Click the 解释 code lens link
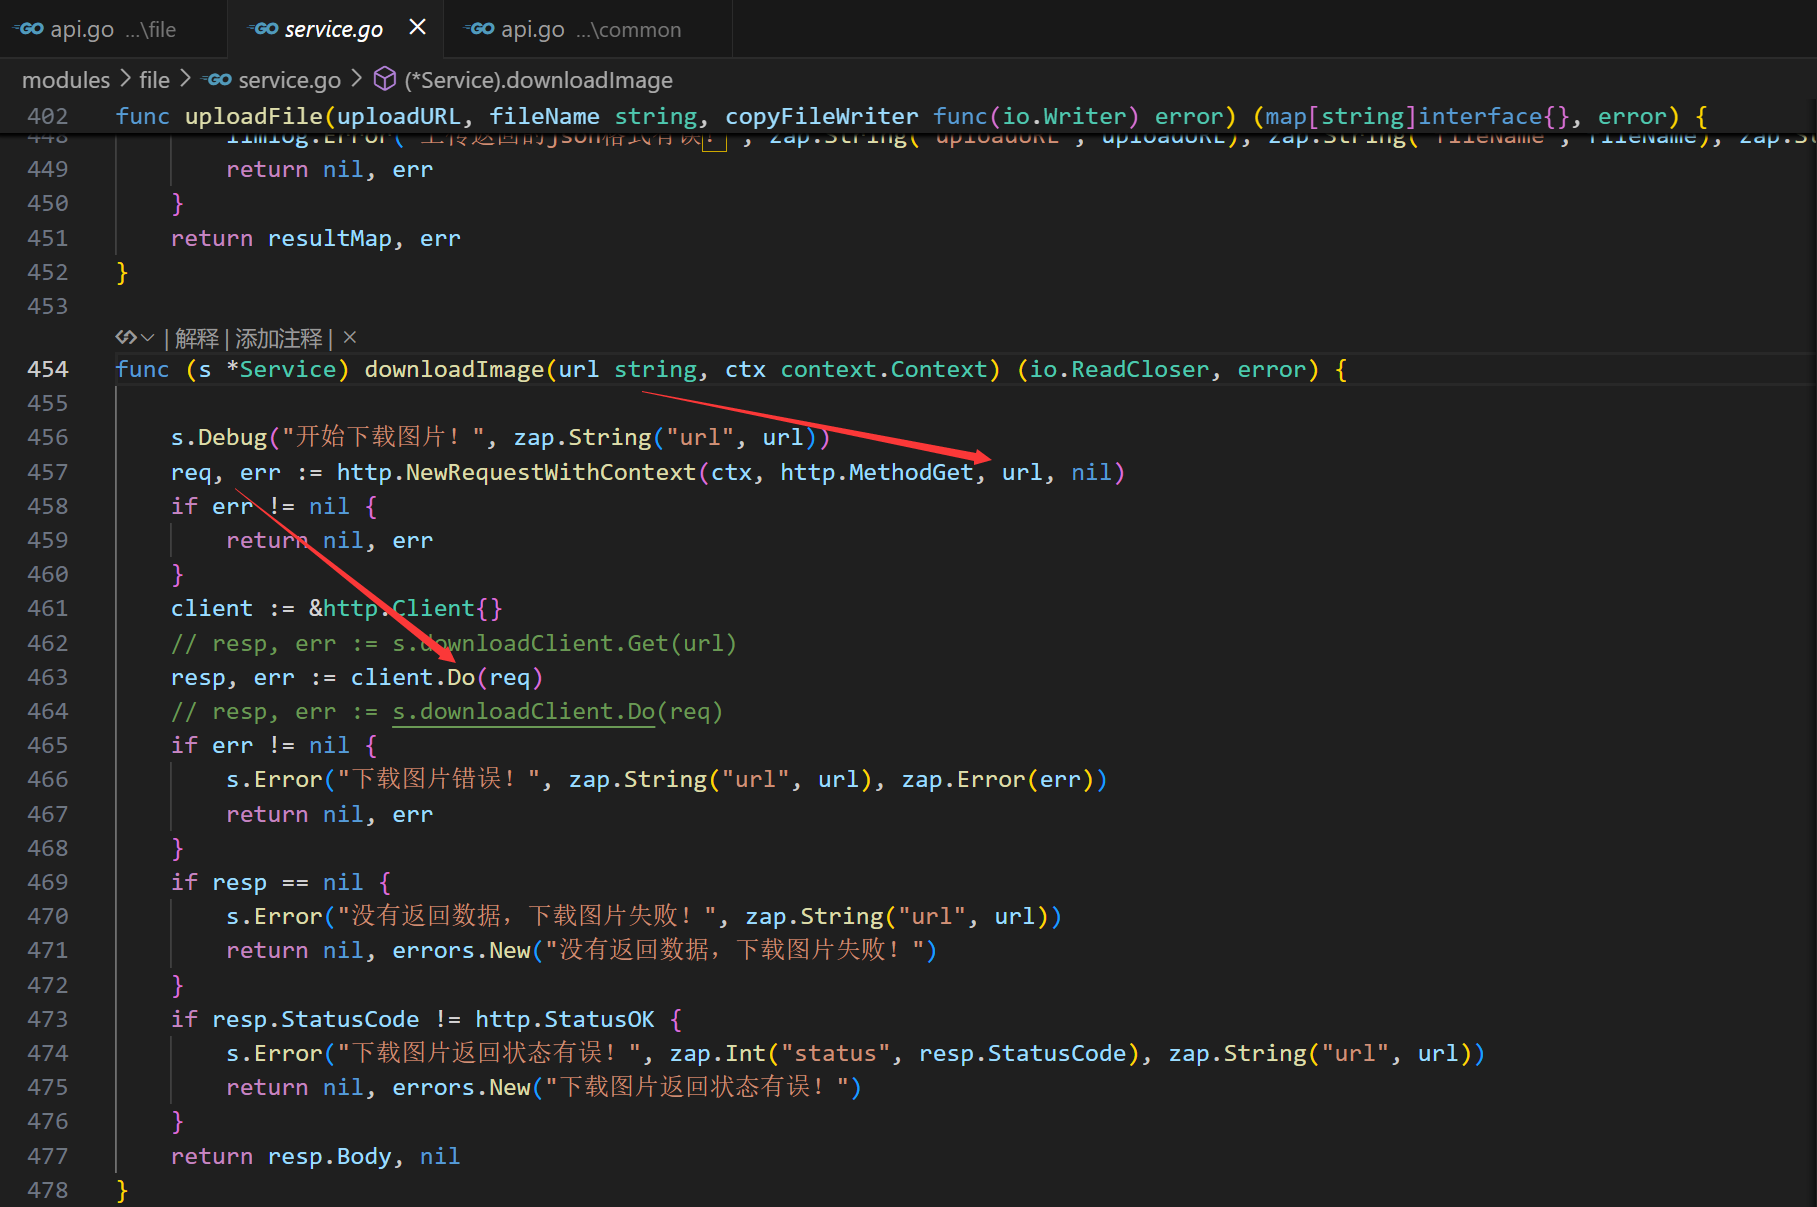The width and height of the screenshot is (1817, 1207). point(197,339)
